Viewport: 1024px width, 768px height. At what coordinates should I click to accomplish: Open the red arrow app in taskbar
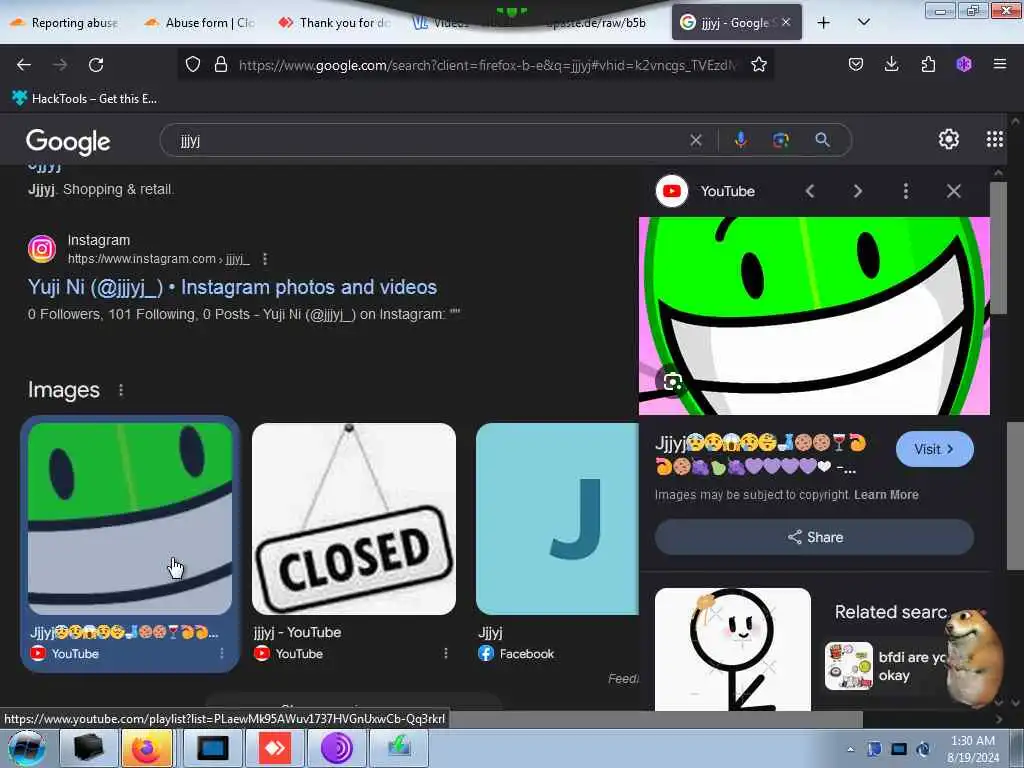coord(274,748)
